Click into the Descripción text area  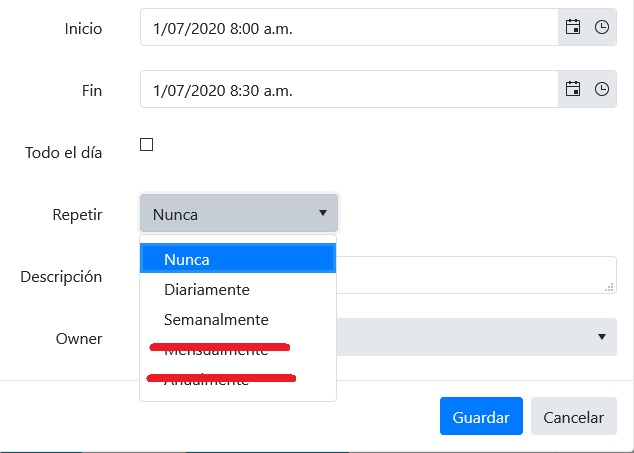[x=476, y=274]
